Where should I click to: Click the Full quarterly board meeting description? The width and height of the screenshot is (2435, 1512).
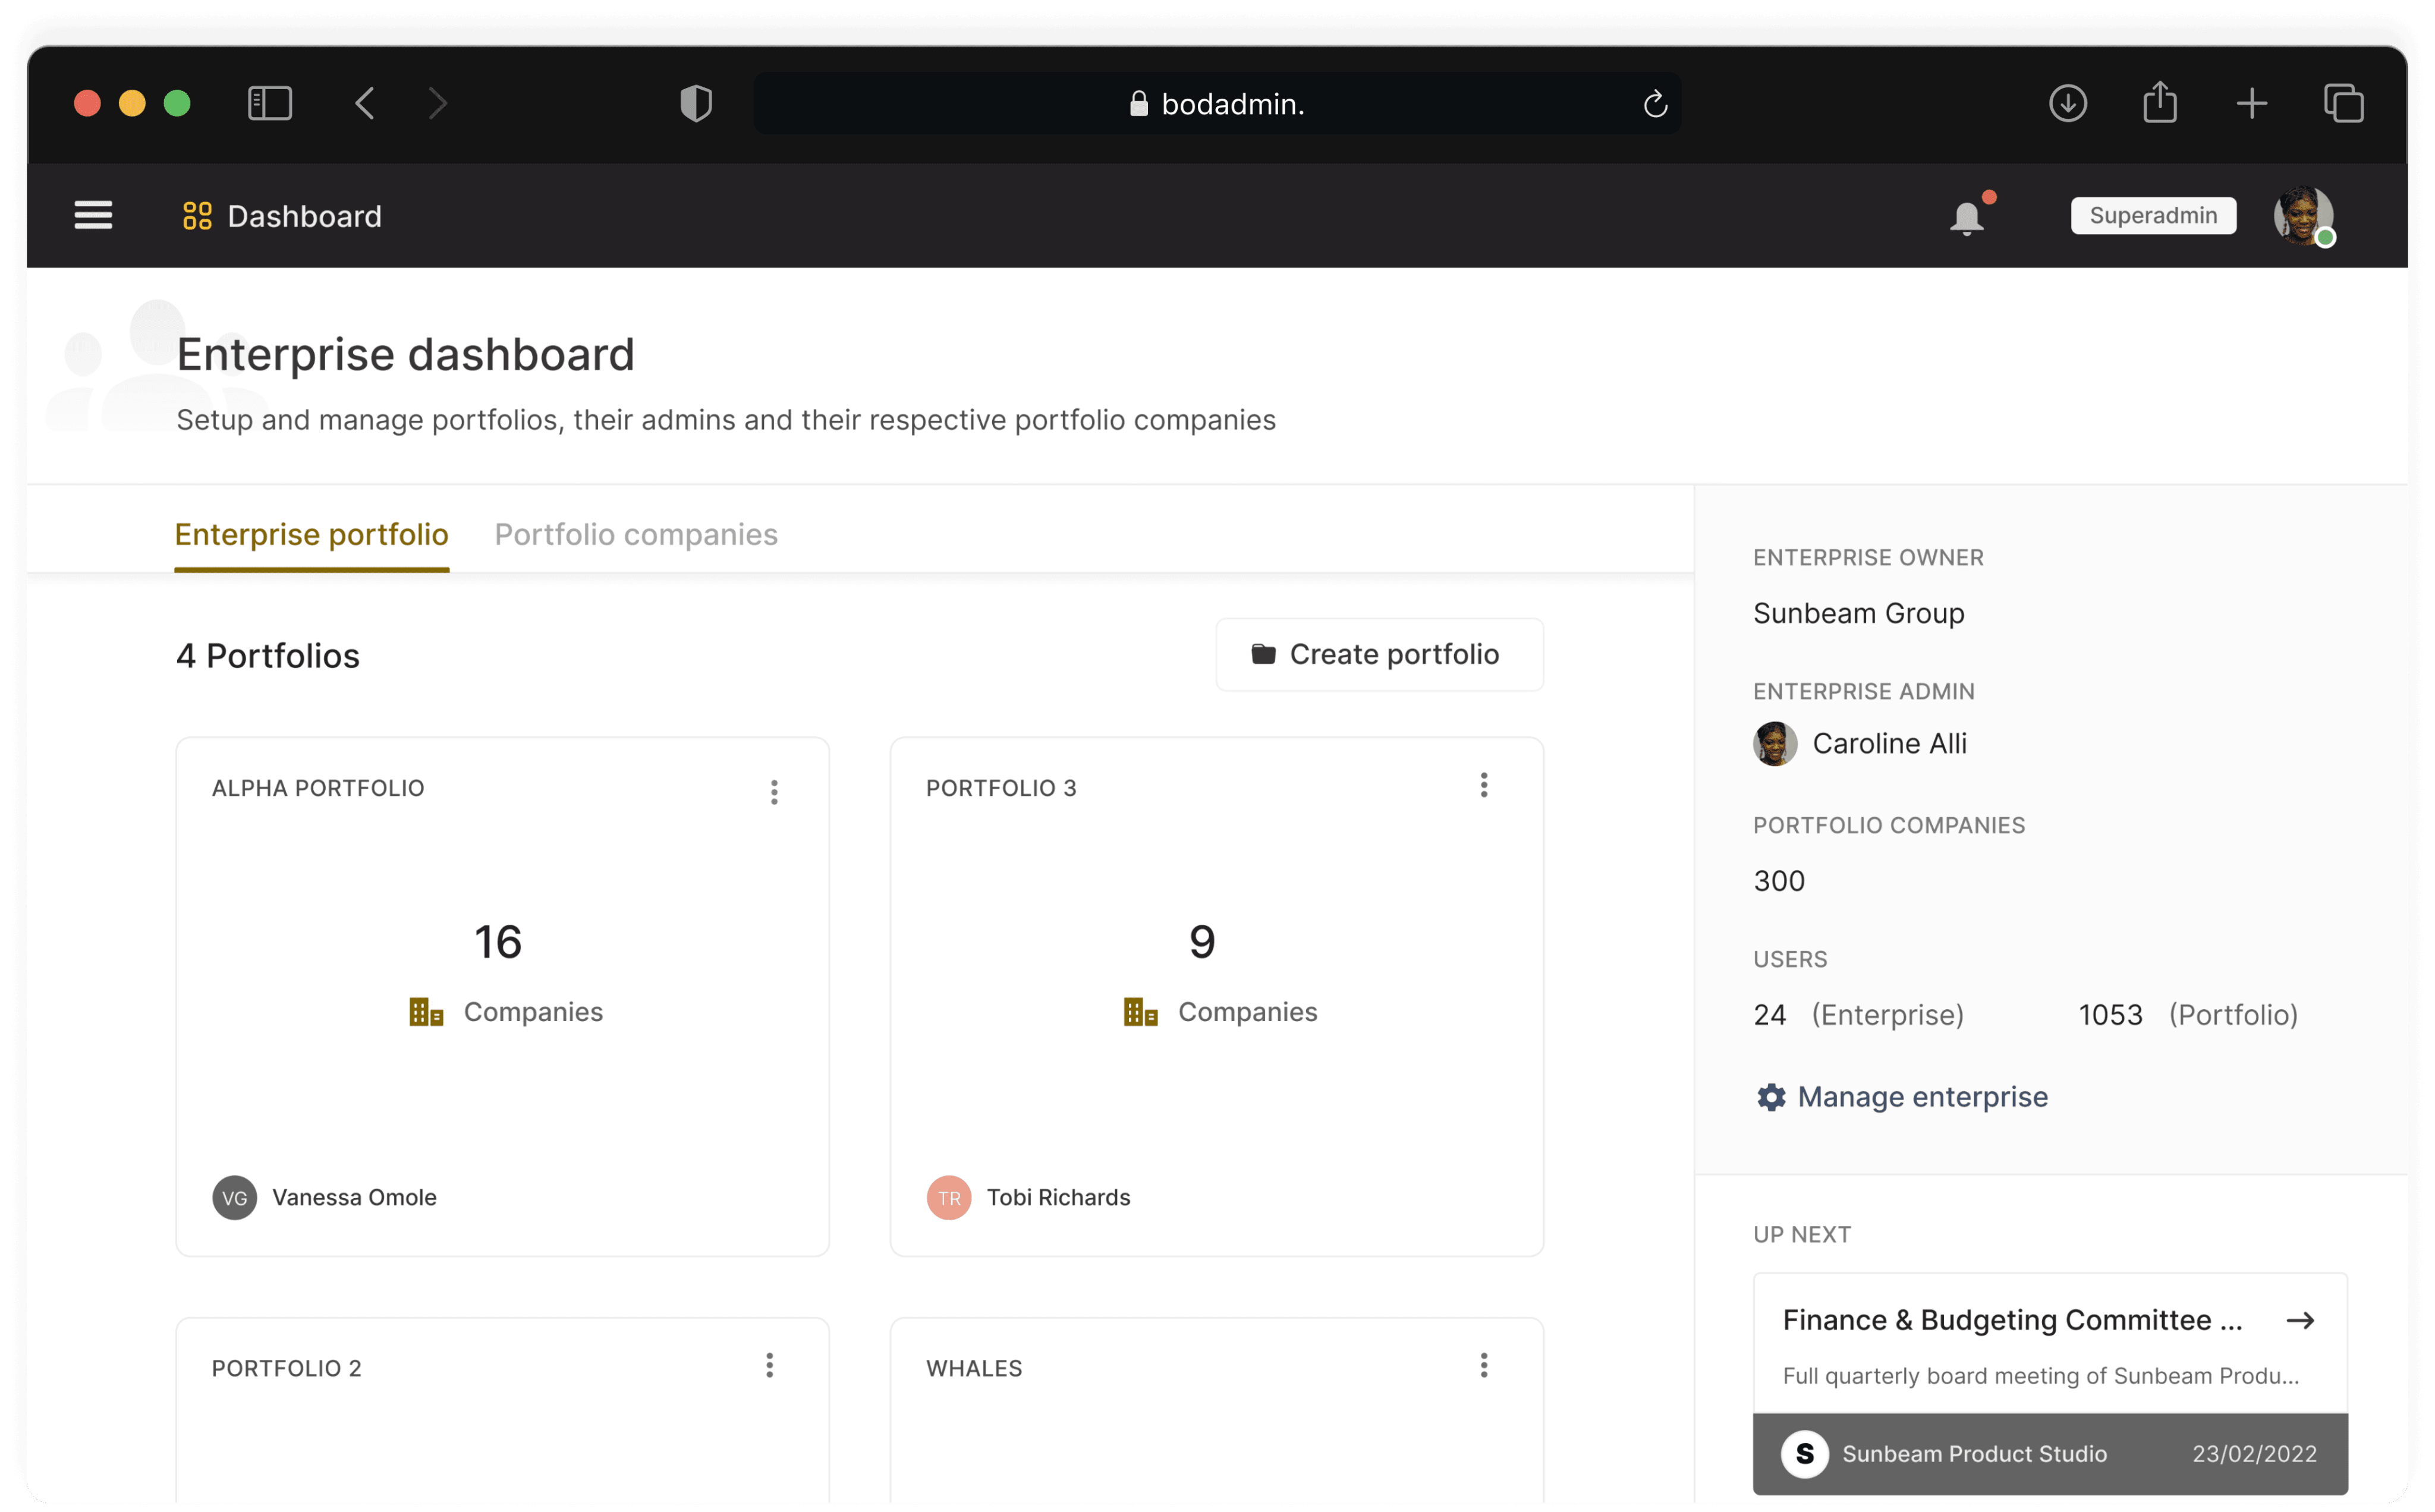click(x=2040, y=1375)
